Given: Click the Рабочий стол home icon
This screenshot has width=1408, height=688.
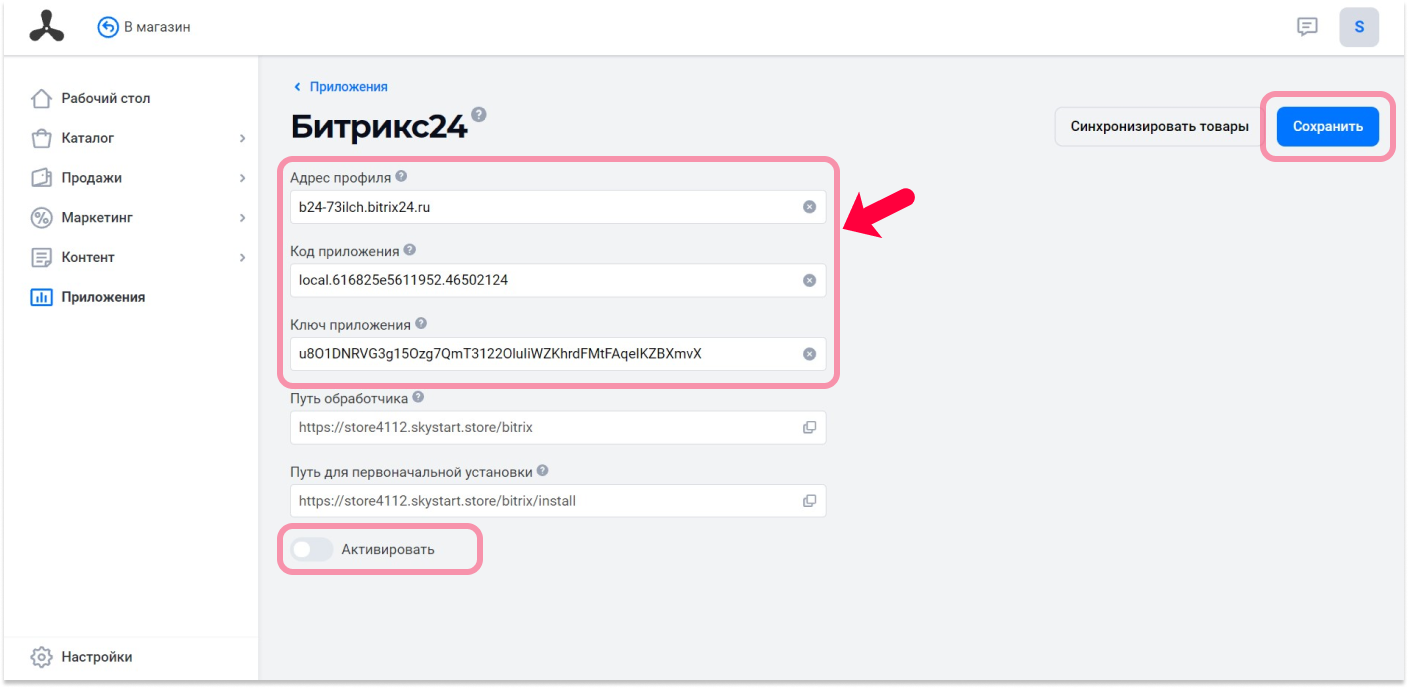Looking at the screenshot, I should click(x=41, y=98).
